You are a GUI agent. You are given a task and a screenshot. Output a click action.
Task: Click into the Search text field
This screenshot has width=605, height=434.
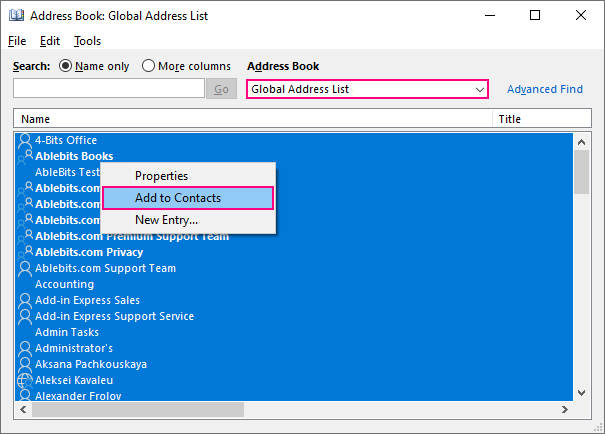tap(109, 88)
